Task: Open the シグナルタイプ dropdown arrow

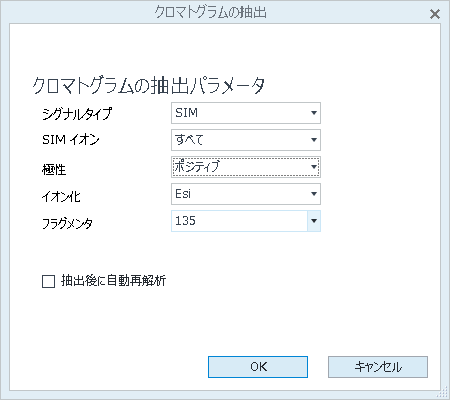Action: pyautogui.click(x=314, y=113)
